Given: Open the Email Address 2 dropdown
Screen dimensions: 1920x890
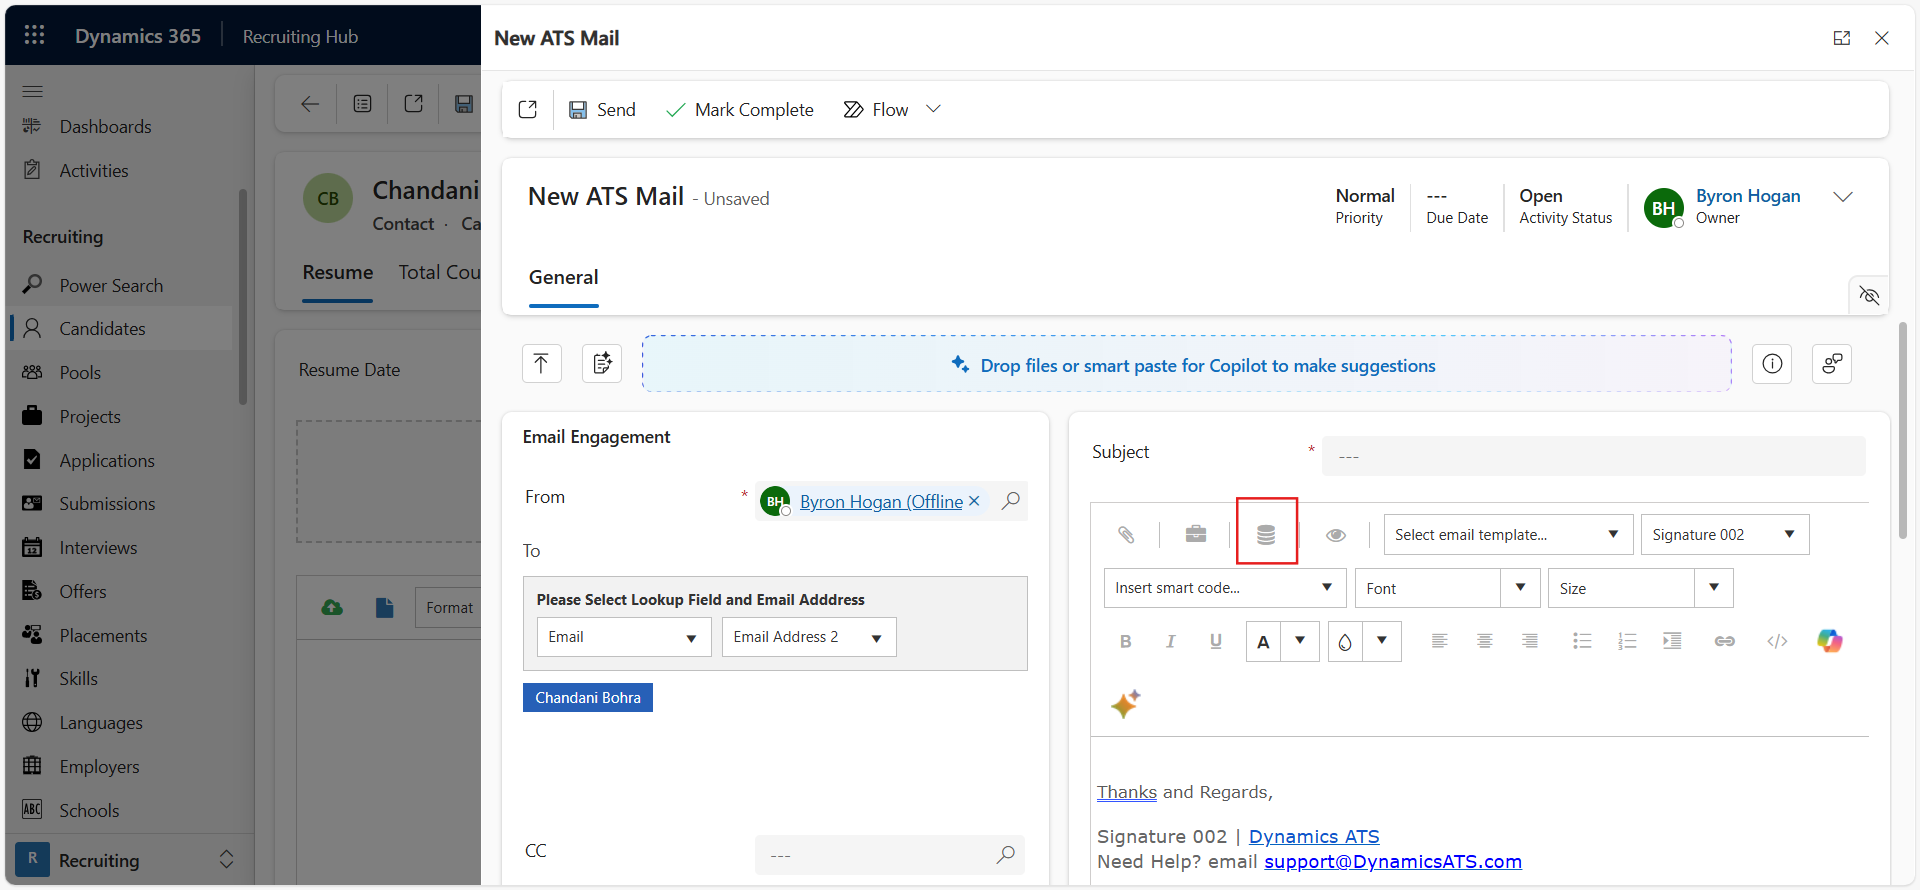Looking at the screenshot, I should 809,637.
